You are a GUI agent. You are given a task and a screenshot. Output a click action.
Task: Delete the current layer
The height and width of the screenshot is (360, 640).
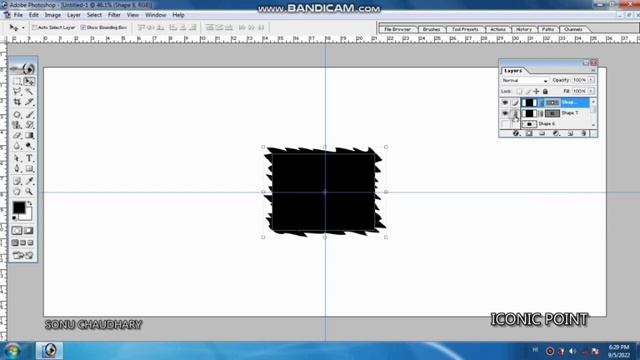click(584, 133)
